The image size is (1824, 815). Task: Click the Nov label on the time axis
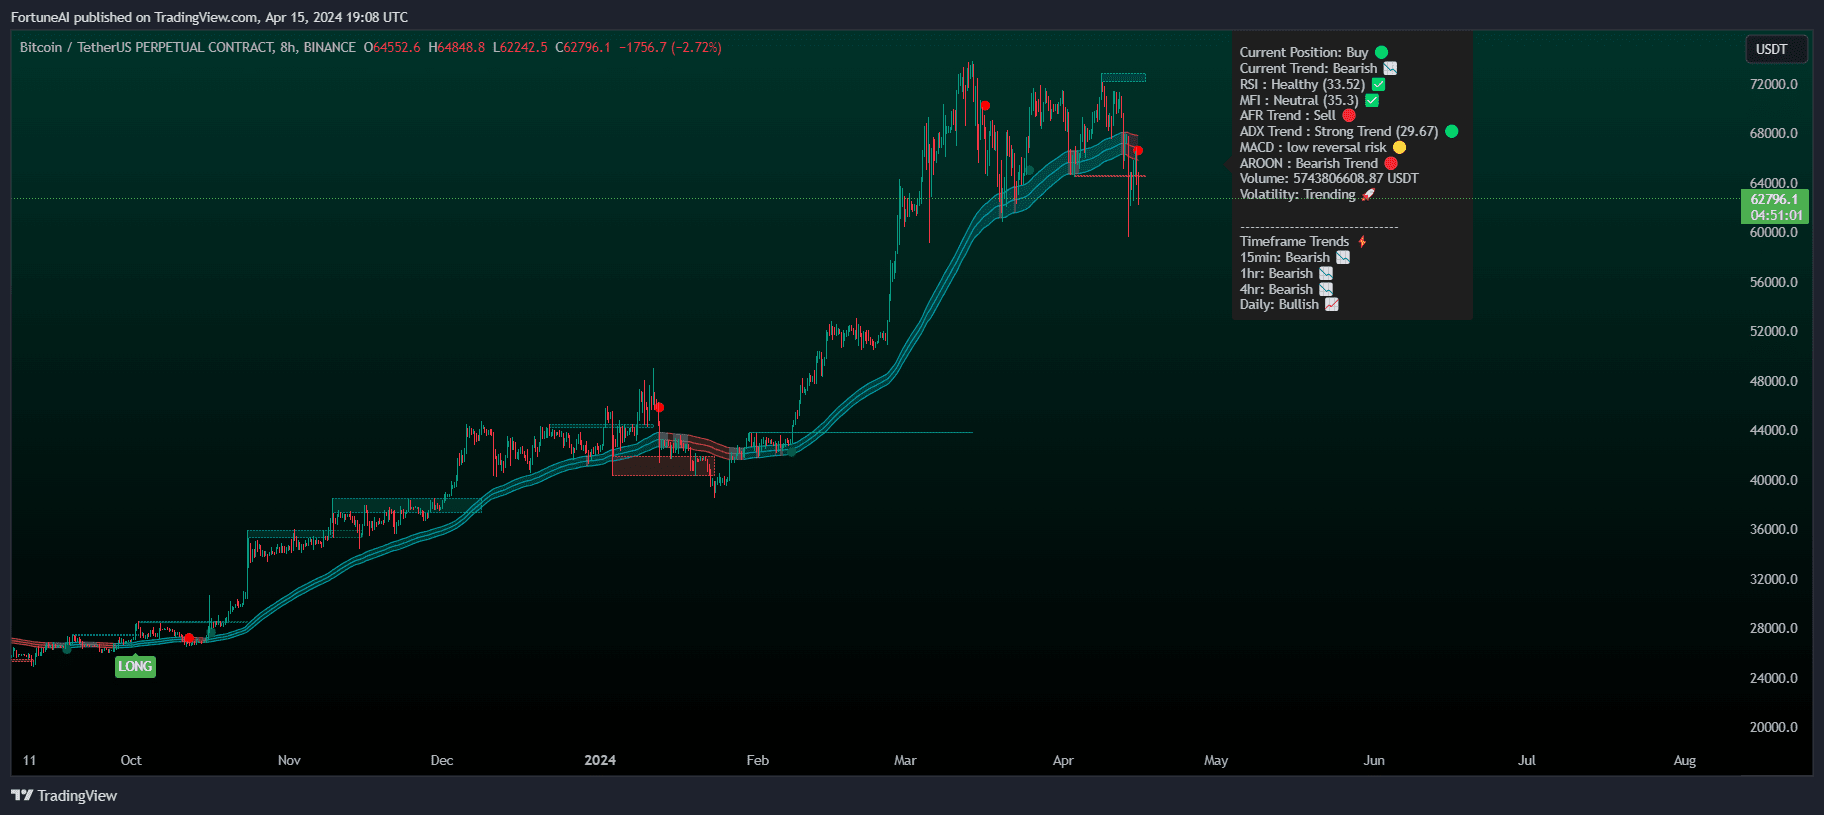[289, 760]
